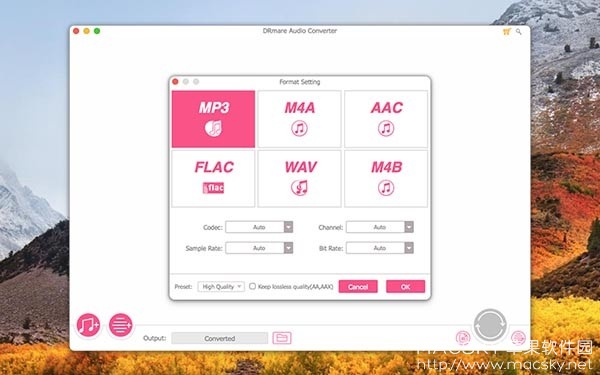Click the add music files icon
This screenshot has height=375, width=600.
click(x=88, y=325)
